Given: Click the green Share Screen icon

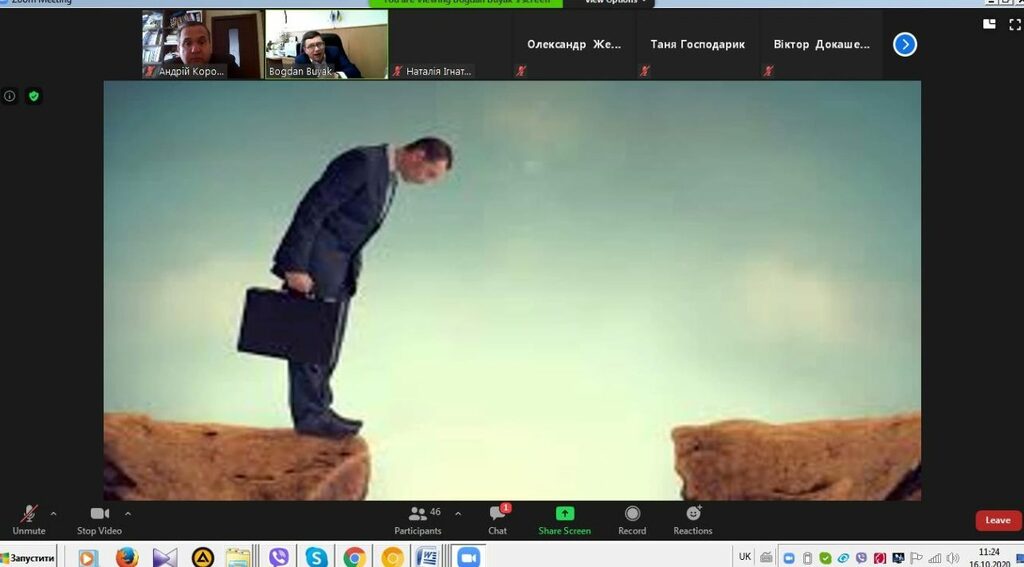Looking at the screenshot, I should tap(564, 514).
